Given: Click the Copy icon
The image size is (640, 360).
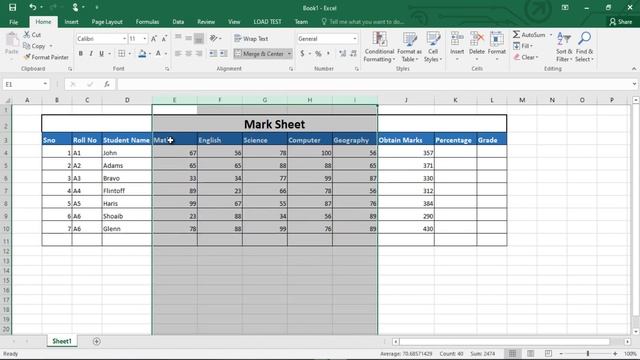Looking at the screenshot, I should coord(27,46).
